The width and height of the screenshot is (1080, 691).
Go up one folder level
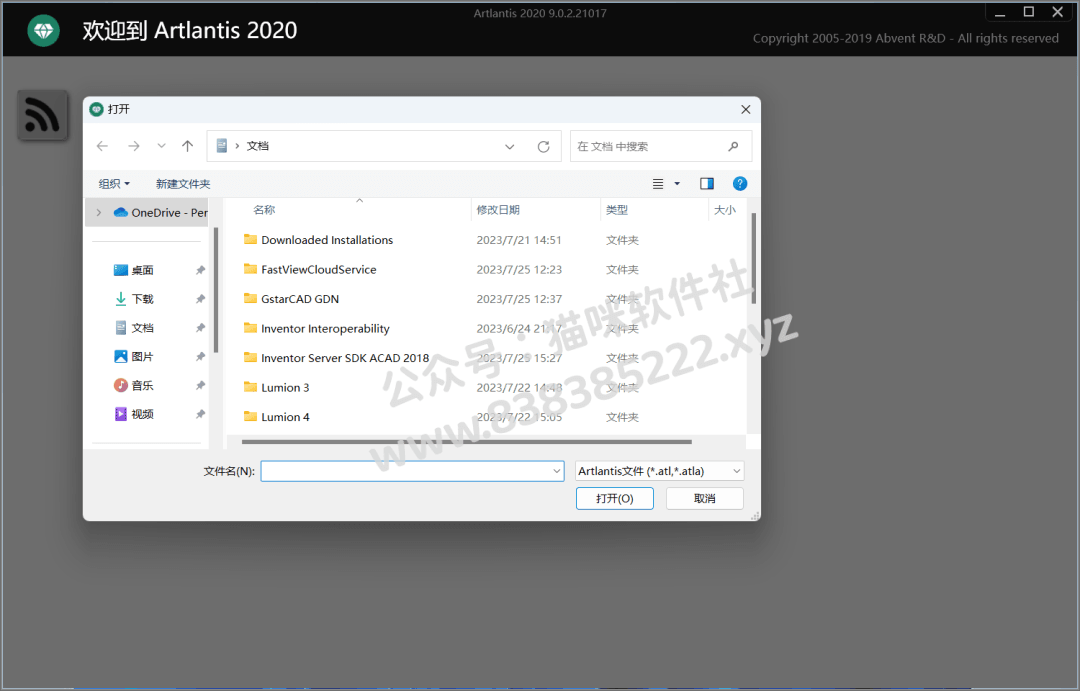click(x=187, y=146)
